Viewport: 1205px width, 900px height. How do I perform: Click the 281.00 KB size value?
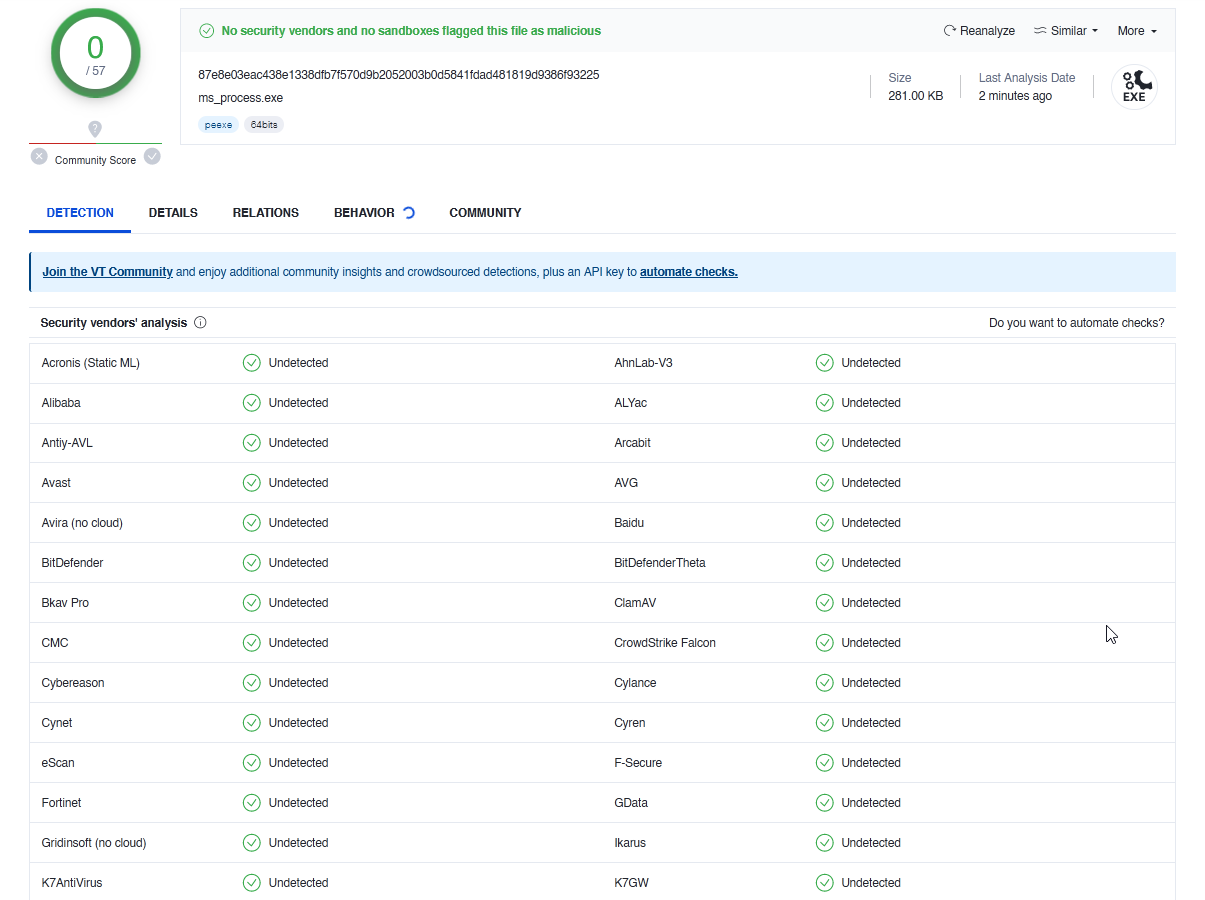click(915, 96)
